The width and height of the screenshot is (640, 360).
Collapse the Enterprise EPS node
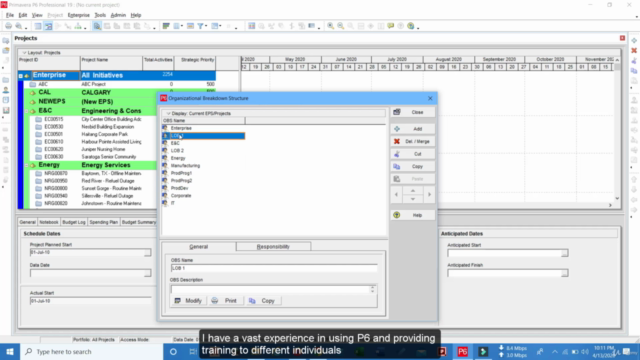coord(20,76)
